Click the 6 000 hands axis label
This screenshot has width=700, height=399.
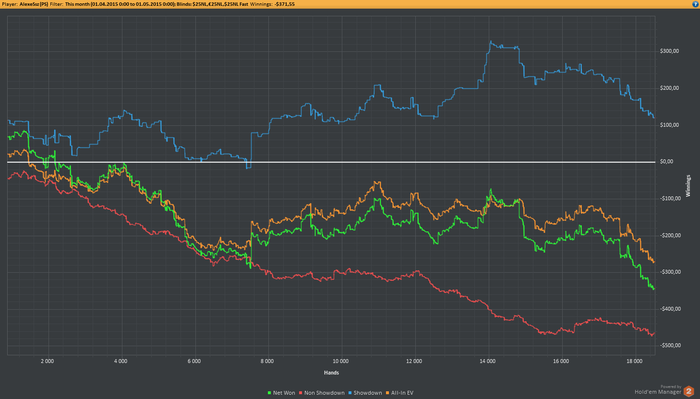(x=194, y=361)
